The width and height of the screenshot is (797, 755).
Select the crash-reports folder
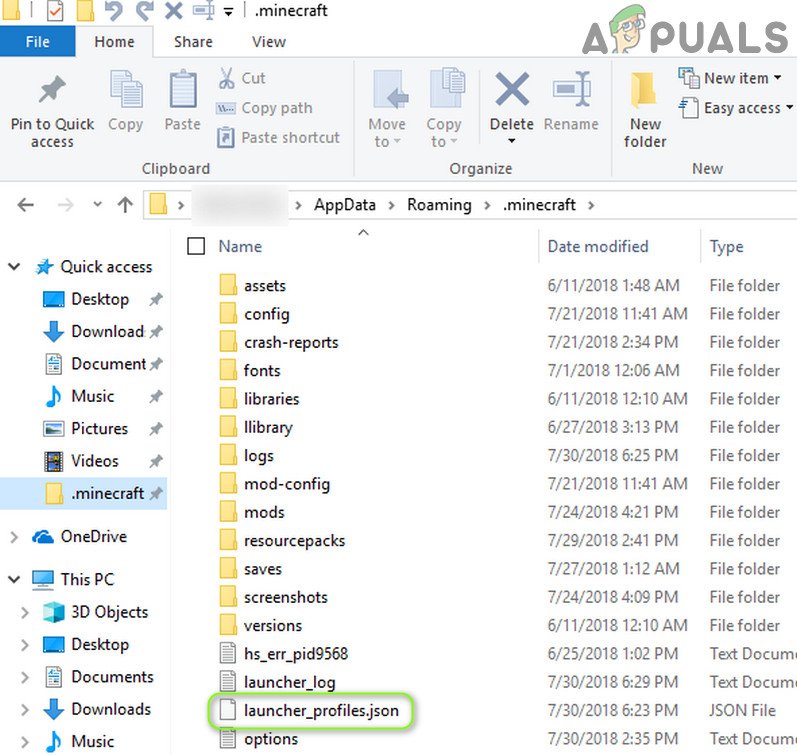291,342
